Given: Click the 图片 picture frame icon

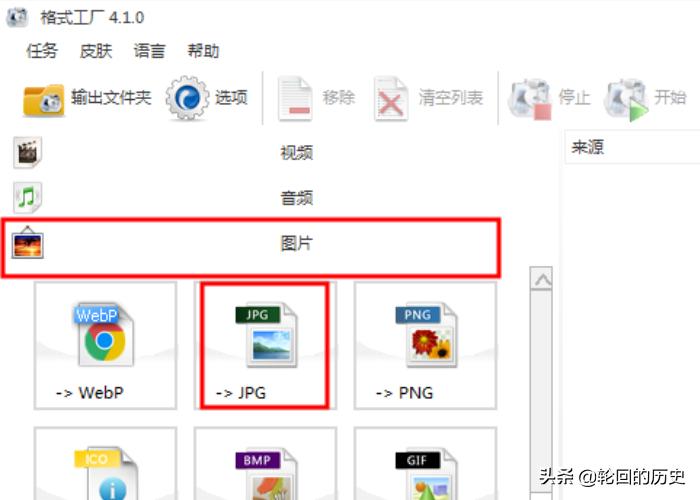Looking at the screenshot, I should pos(28,242).
